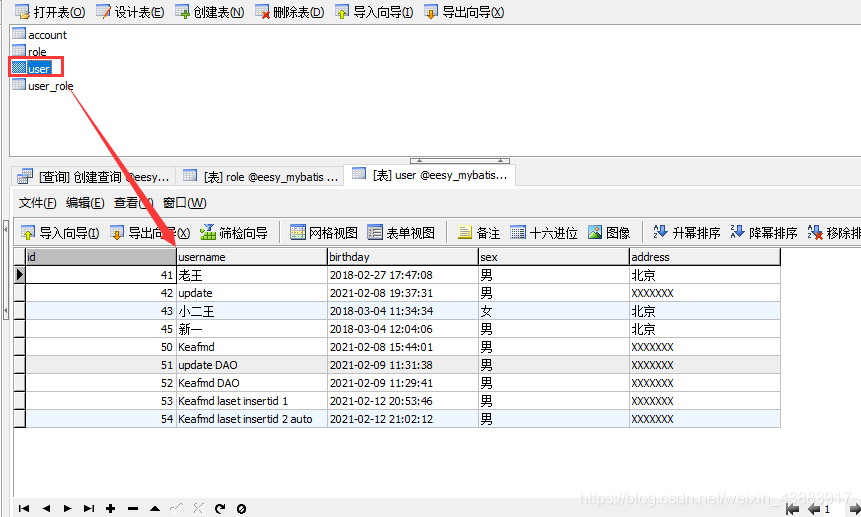Switch to the user @eesy_mybatis tab
The height and width of the screenshot is (517, 861).
[x=429, y=175]
